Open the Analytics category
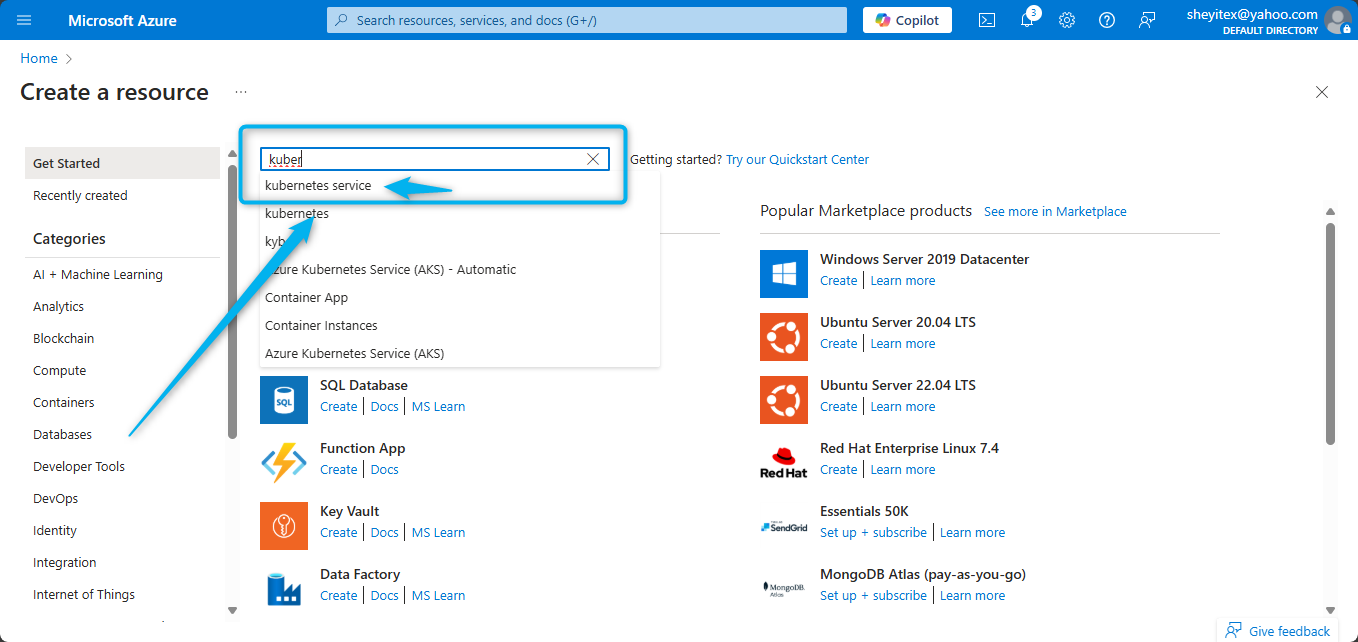Screen dimensions: 1358x642 pyautogui.click(x=58, y=306)
